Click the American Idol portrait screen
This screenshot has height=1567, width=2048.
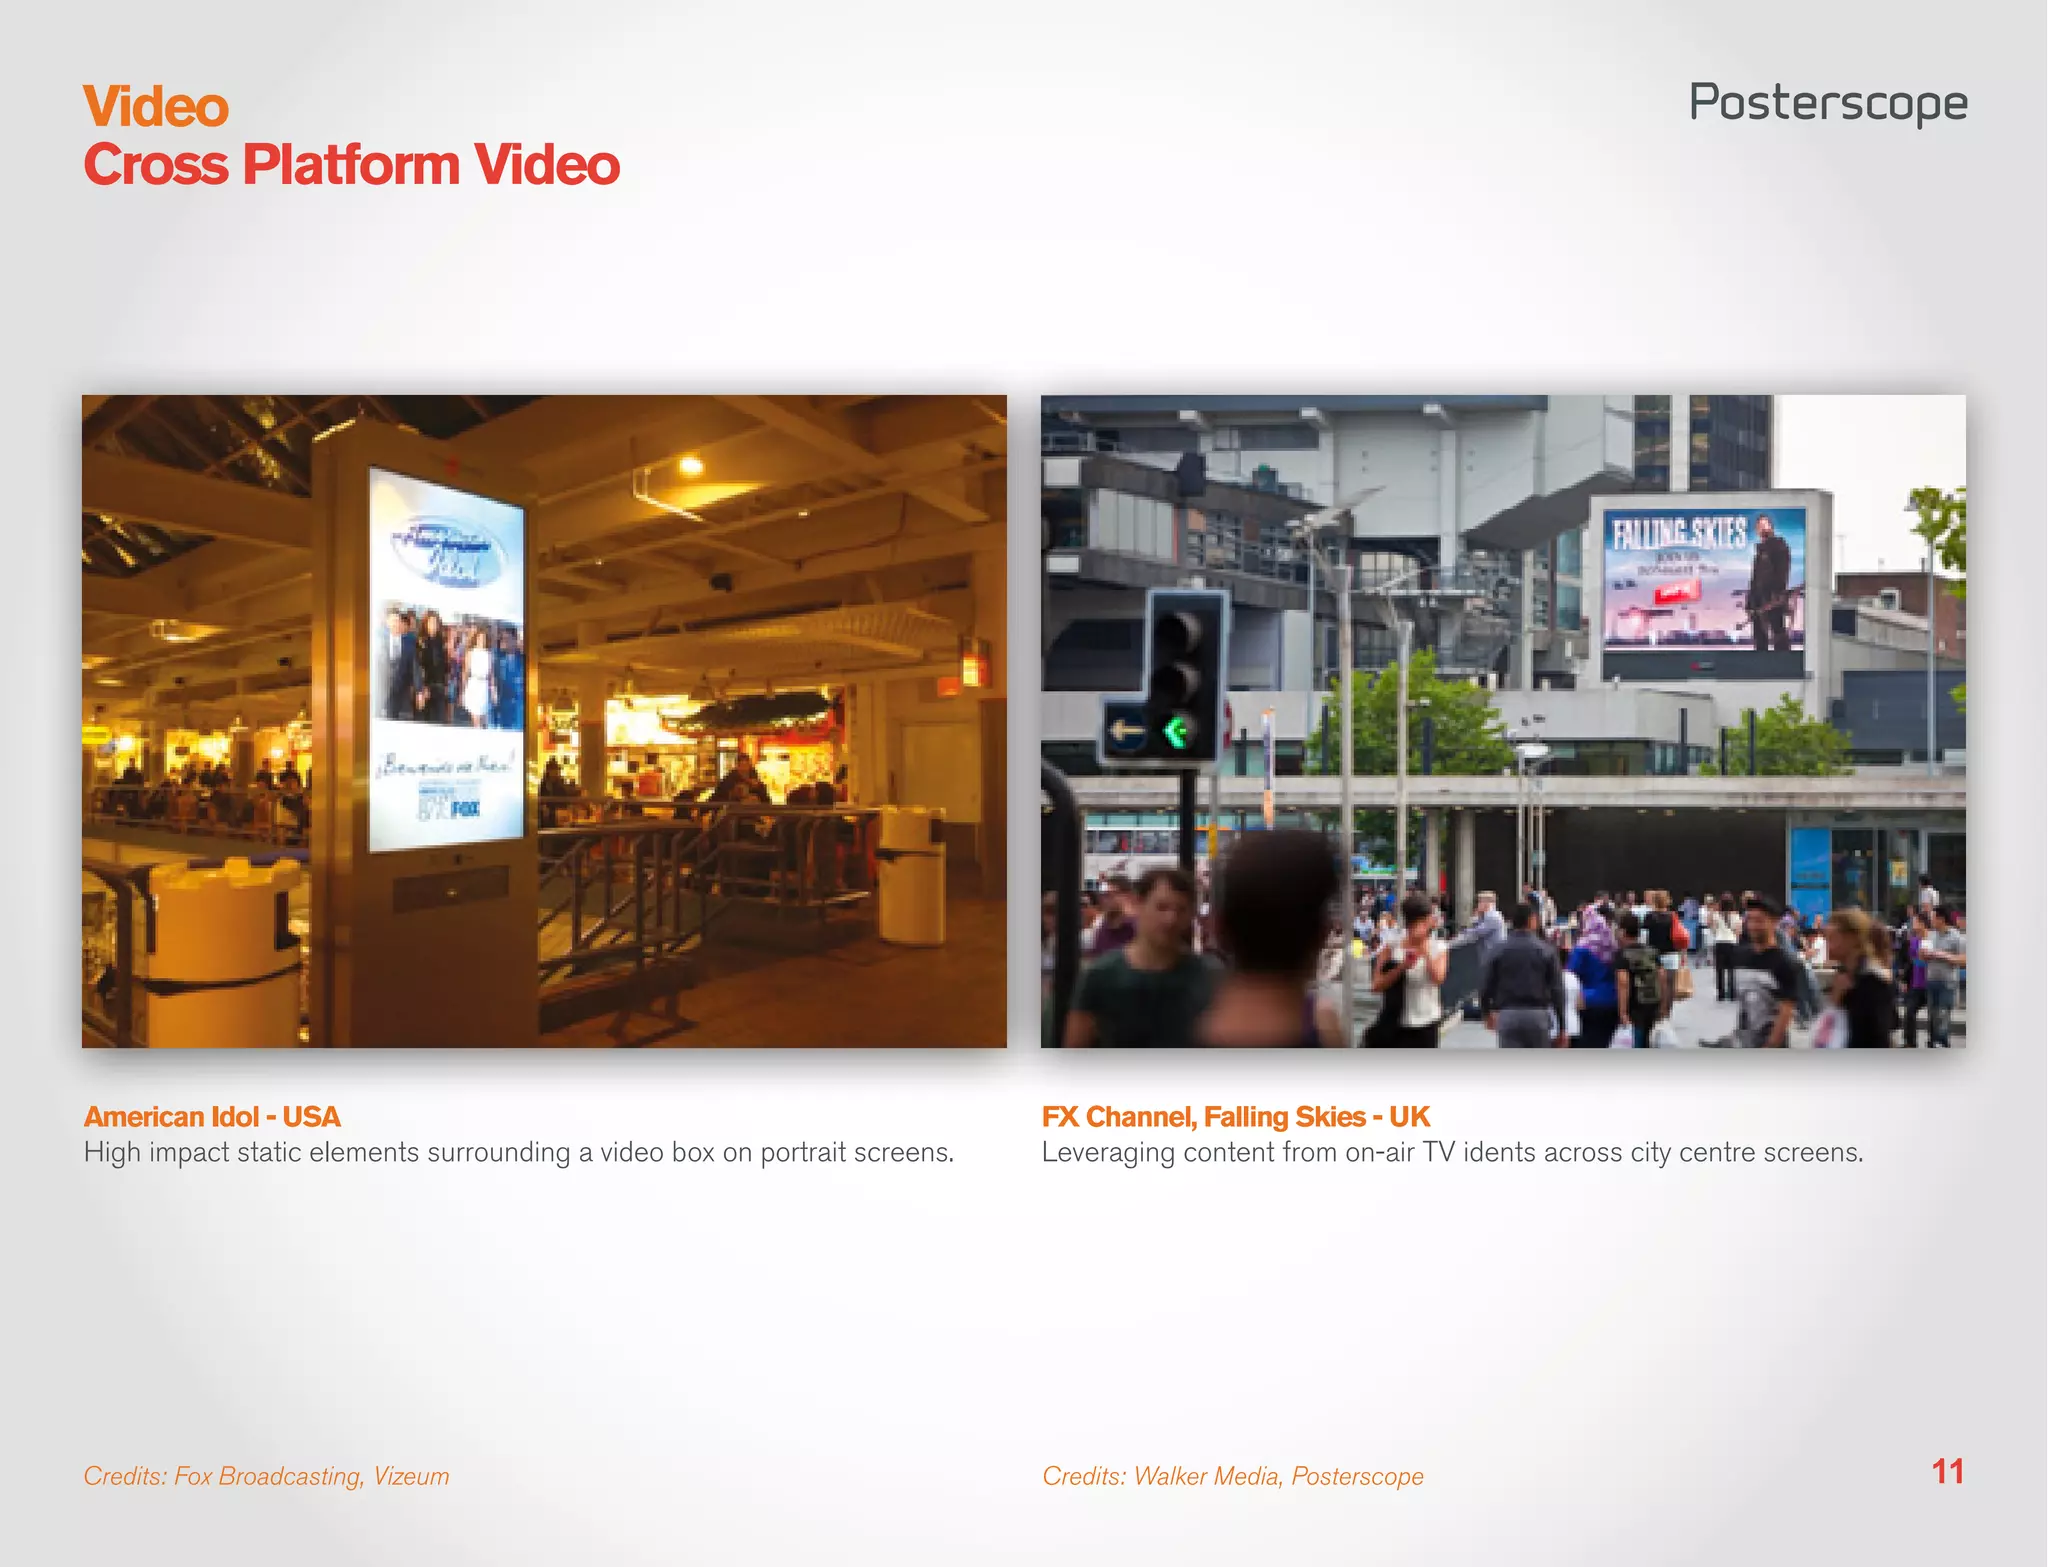[446, 660]
